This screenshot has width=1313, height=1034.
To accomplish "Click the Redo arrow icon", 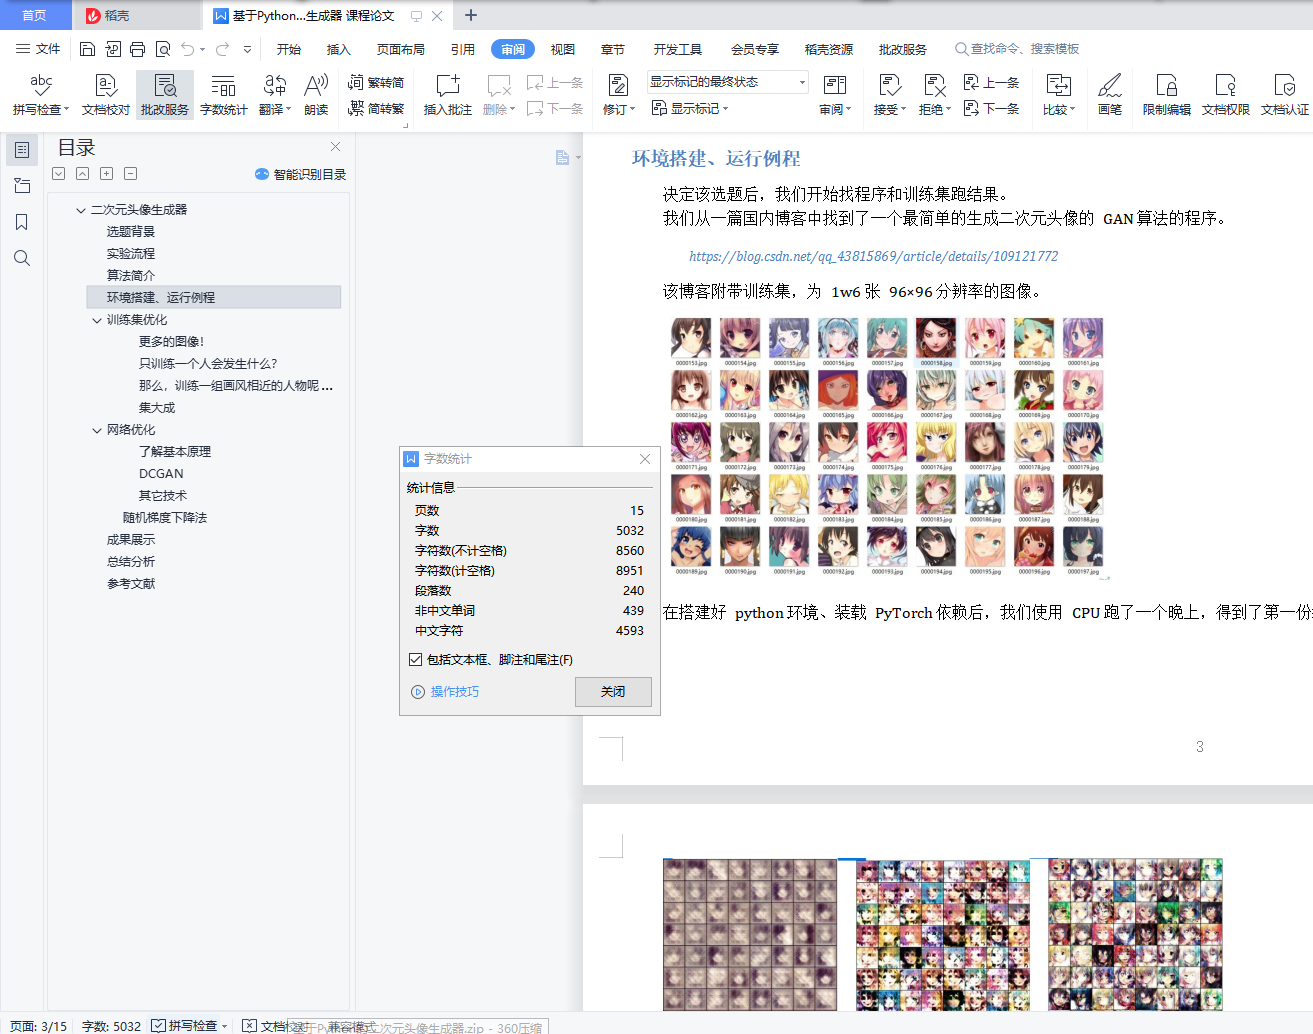I will click(222, 49).
